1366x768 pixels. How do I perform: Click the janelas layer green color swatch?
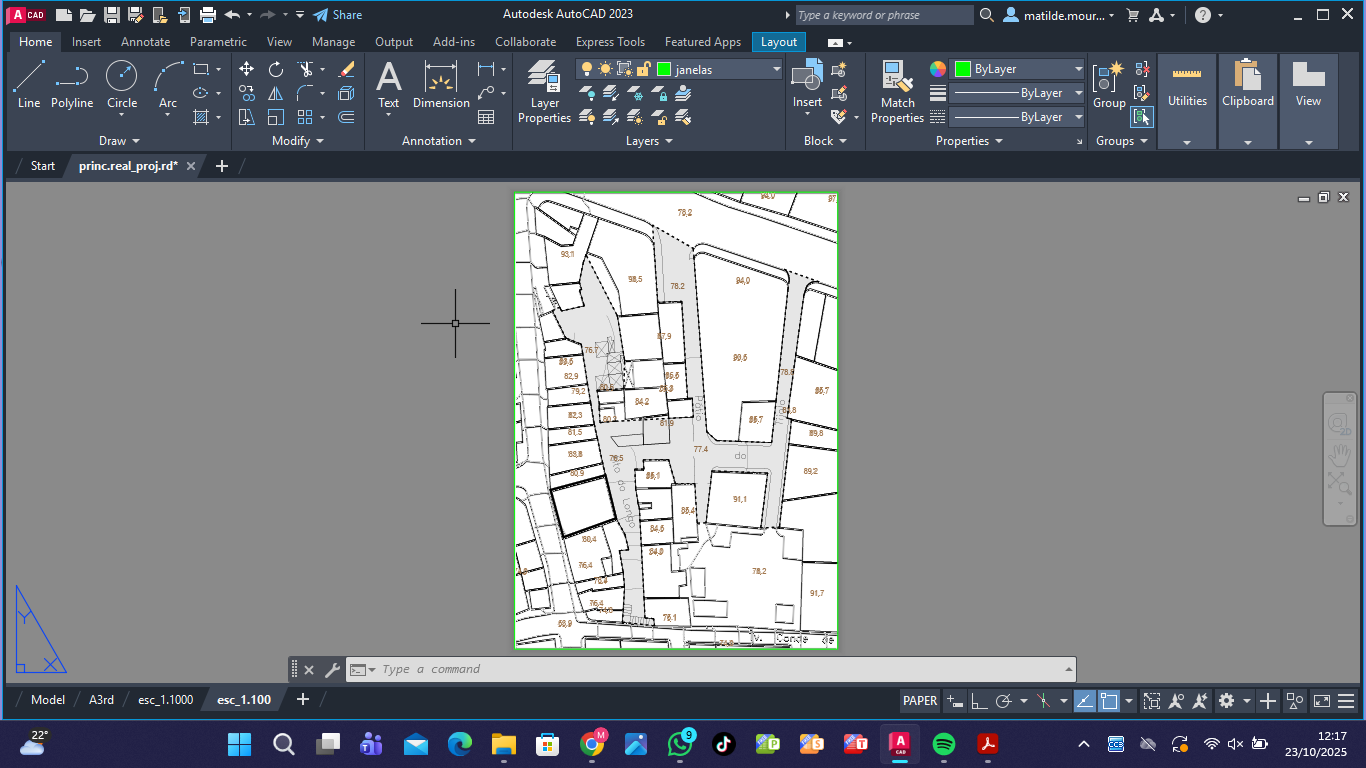pyautogui.click(x=663, y=69)
